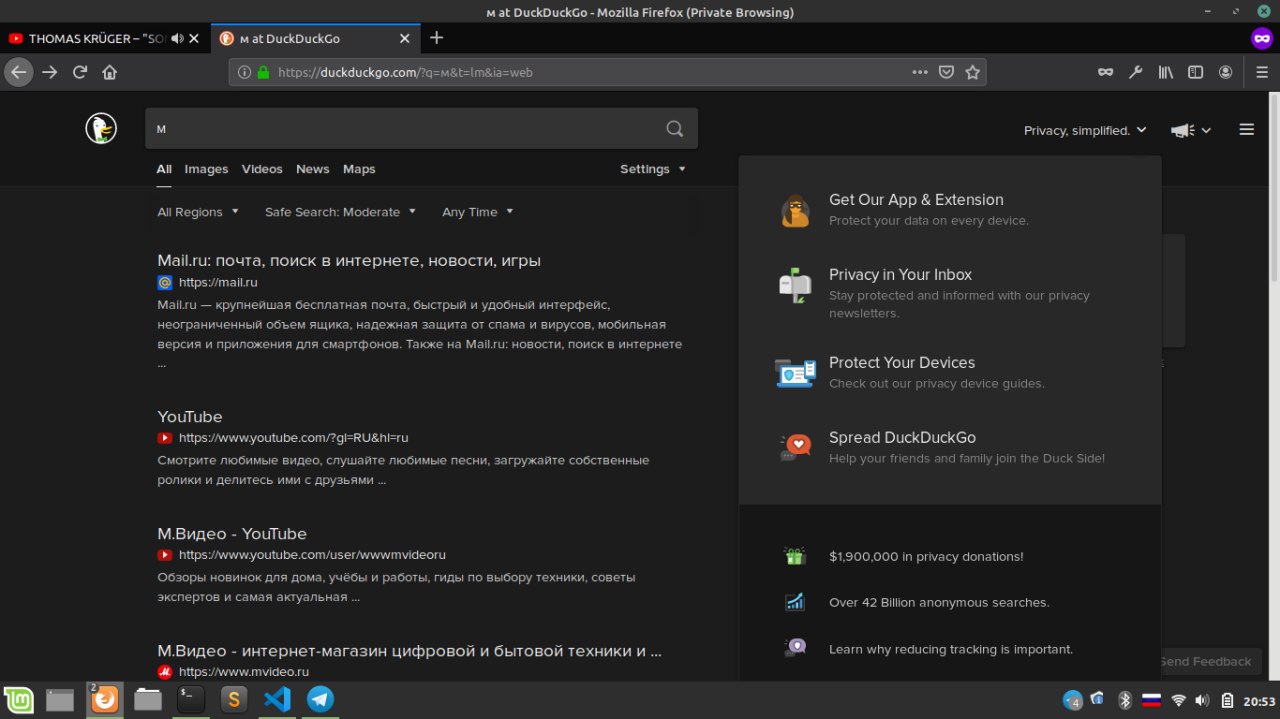This screenshot has width=1280, height=719.
Task: Open Telegram from the taskbar
Action: tap(320, 699)
